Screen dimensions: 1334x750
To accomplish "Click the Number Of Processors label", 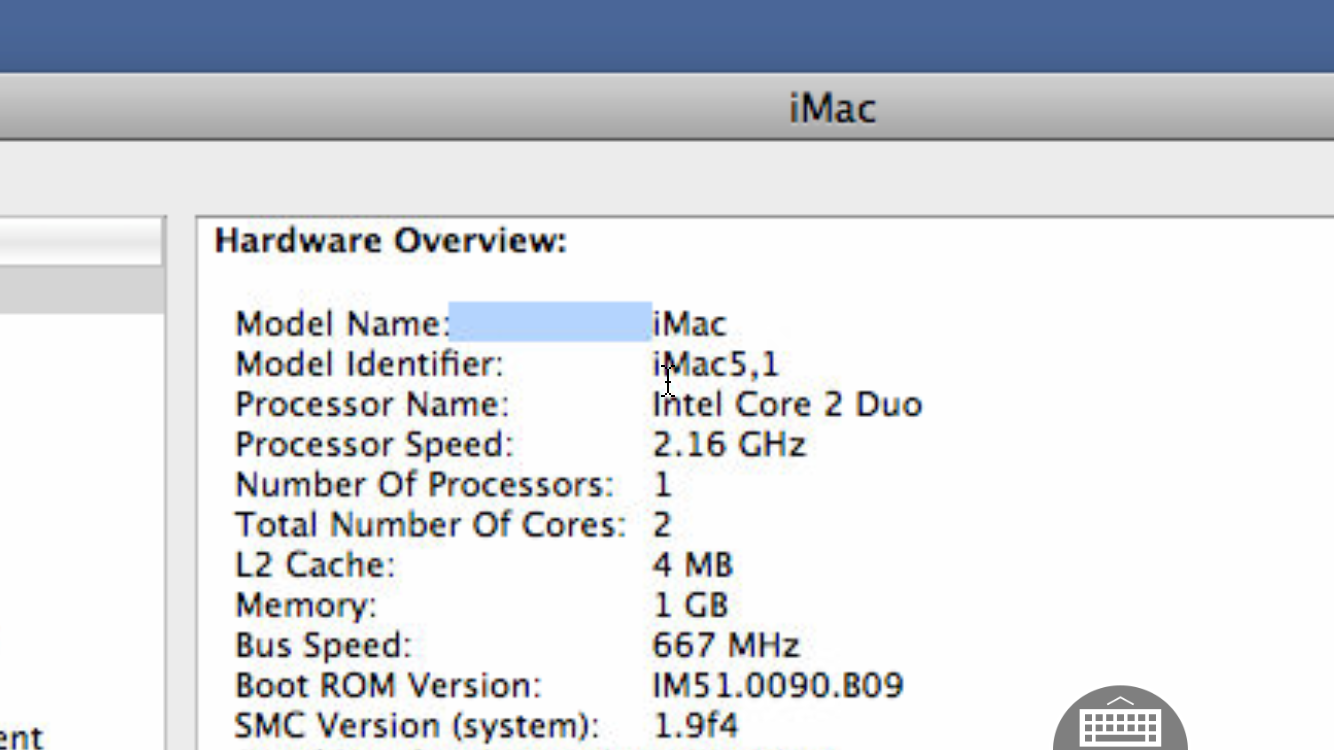I will coord(424,485).
